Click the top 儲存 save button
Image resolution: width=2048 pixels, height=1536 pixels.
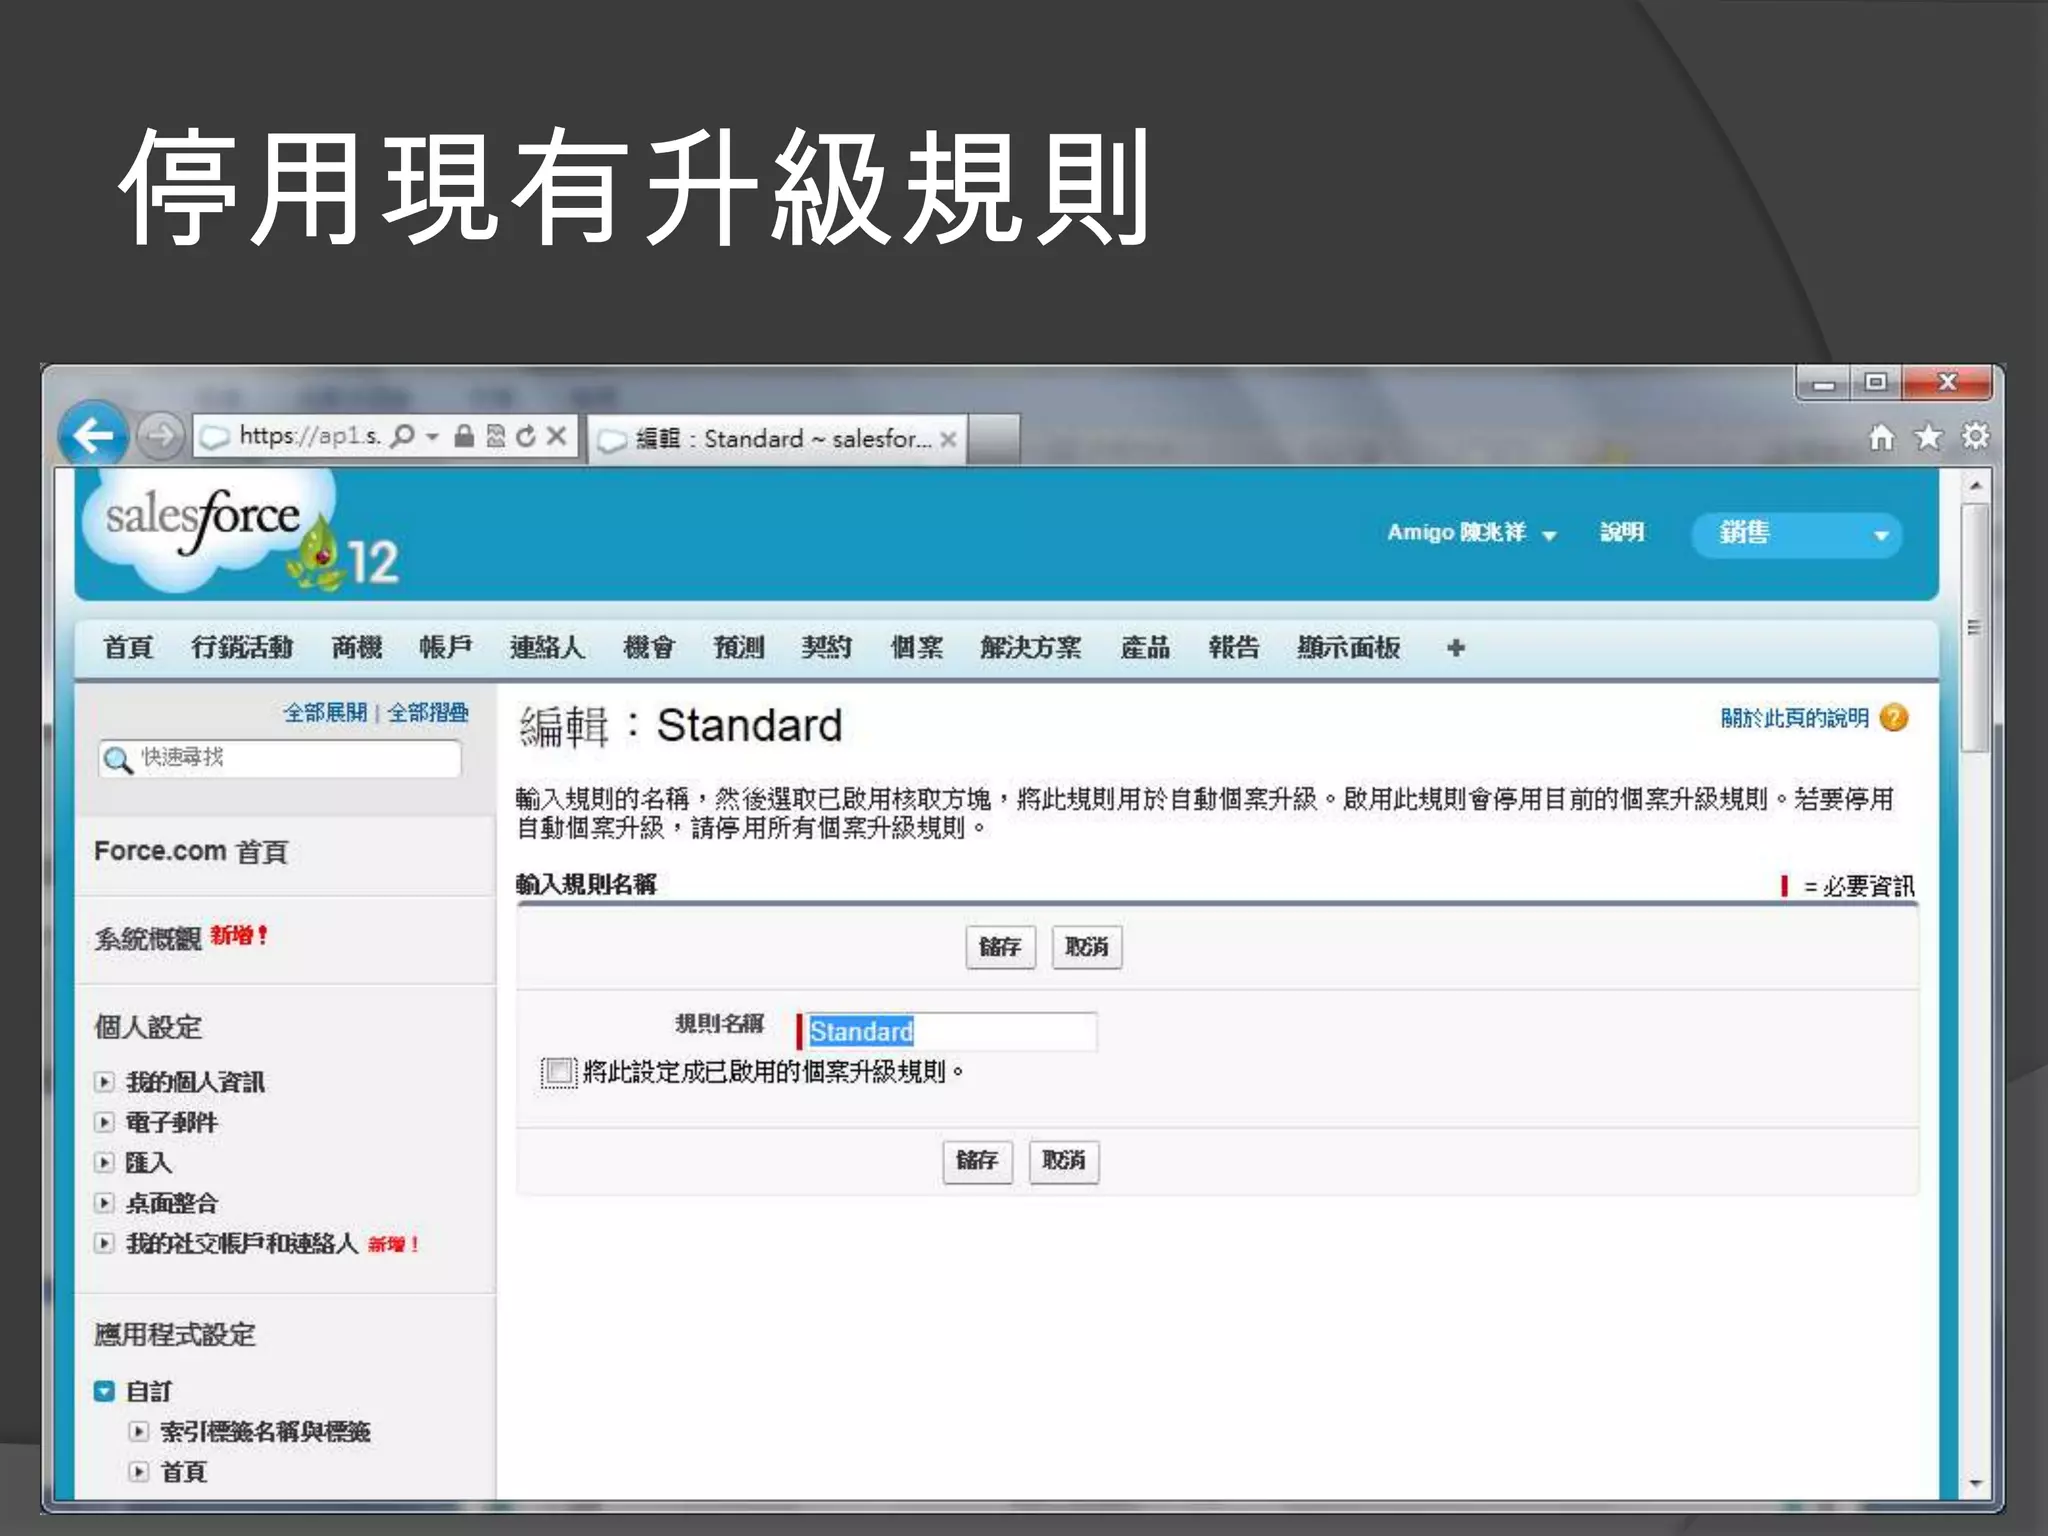pyautogui.click(x=1000, y=947)
